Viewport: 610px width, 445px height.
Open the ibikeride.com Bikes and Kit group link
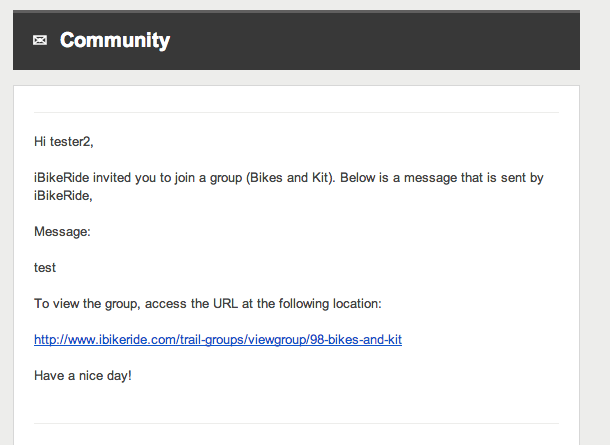click(218, 340)
